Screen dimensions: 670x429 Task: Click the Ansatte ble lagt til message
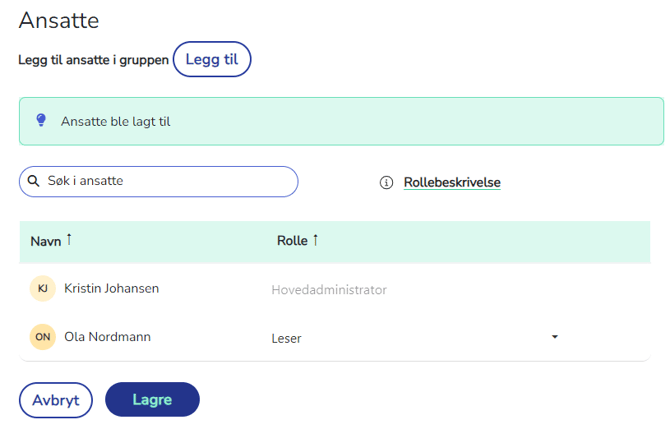point(115,122)
